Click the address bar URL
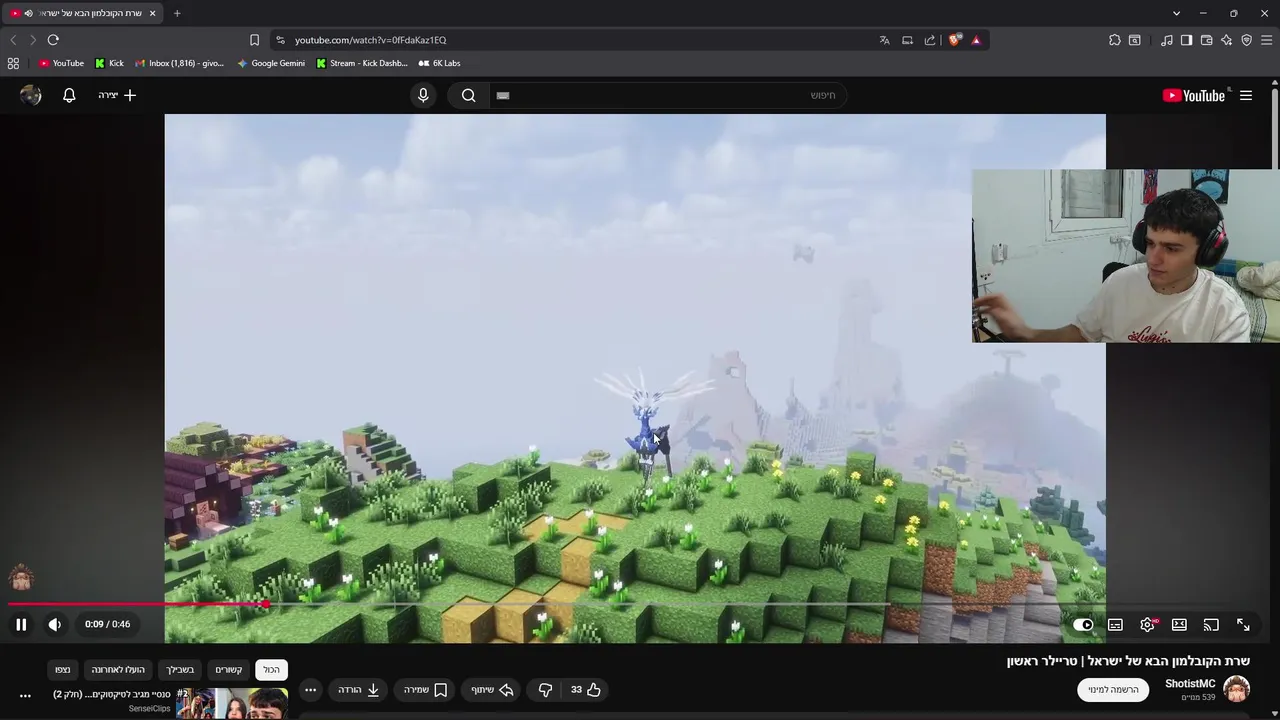 (x=370, y=40)
